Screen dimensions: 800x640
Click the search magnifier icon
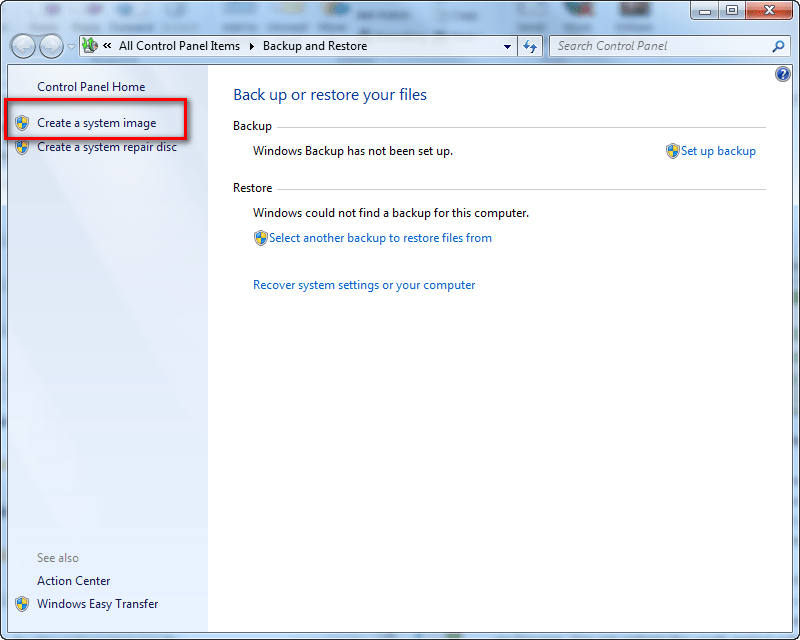tap(777, 46)
